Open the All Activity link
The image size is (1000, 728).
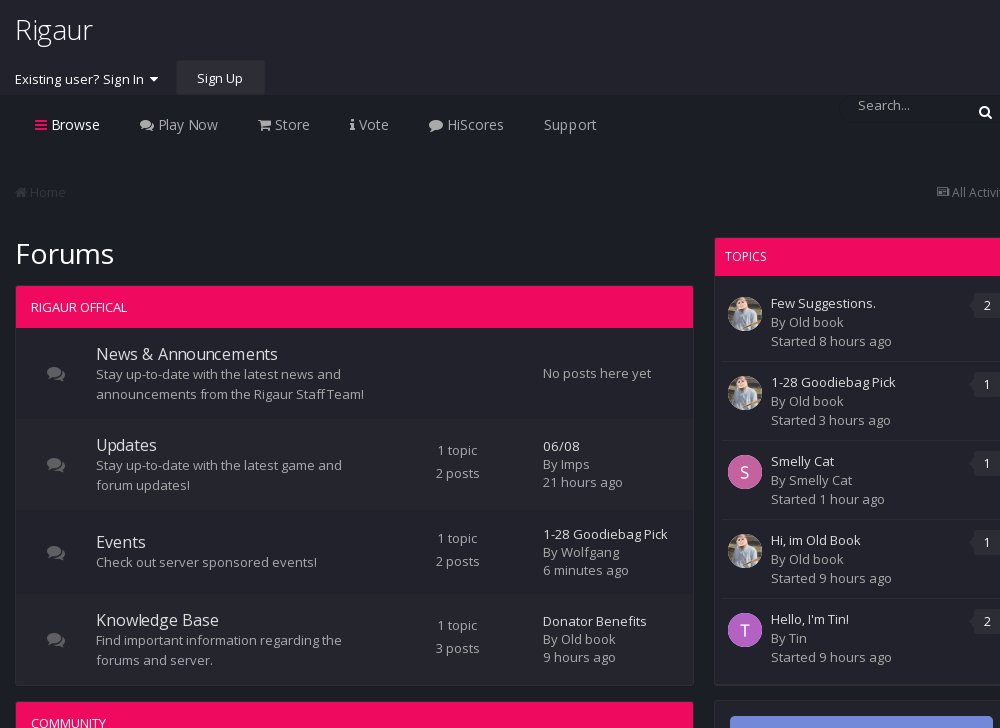(968, 192)
